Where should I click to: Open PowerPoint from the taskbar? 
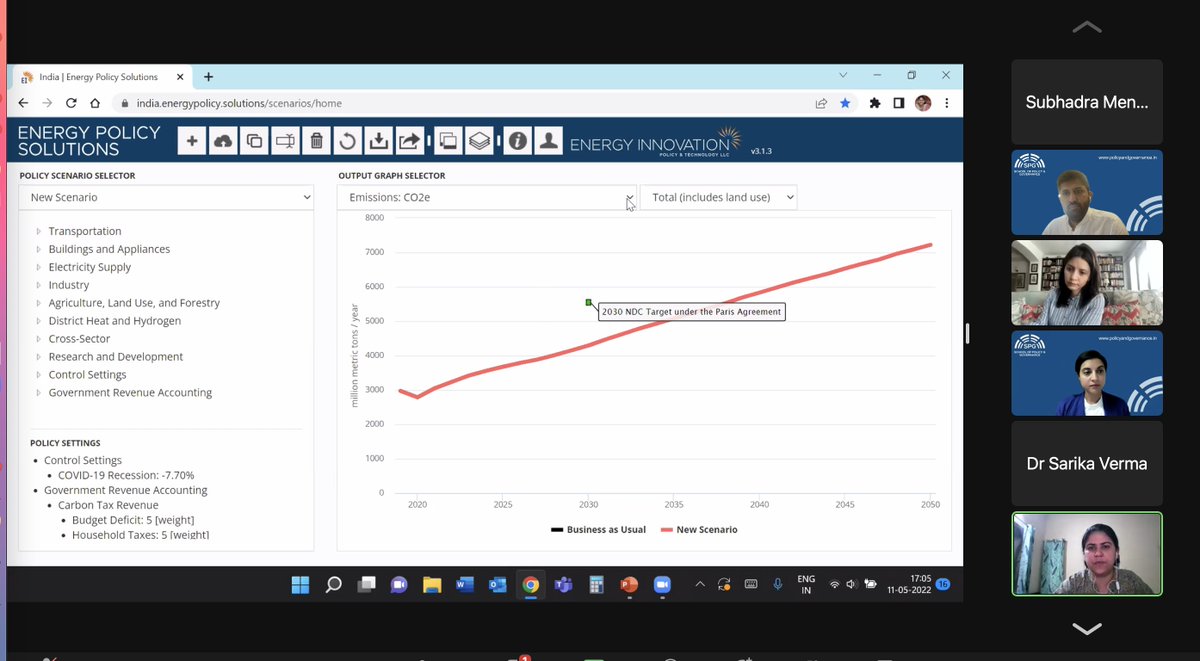[x=628, y=585]
